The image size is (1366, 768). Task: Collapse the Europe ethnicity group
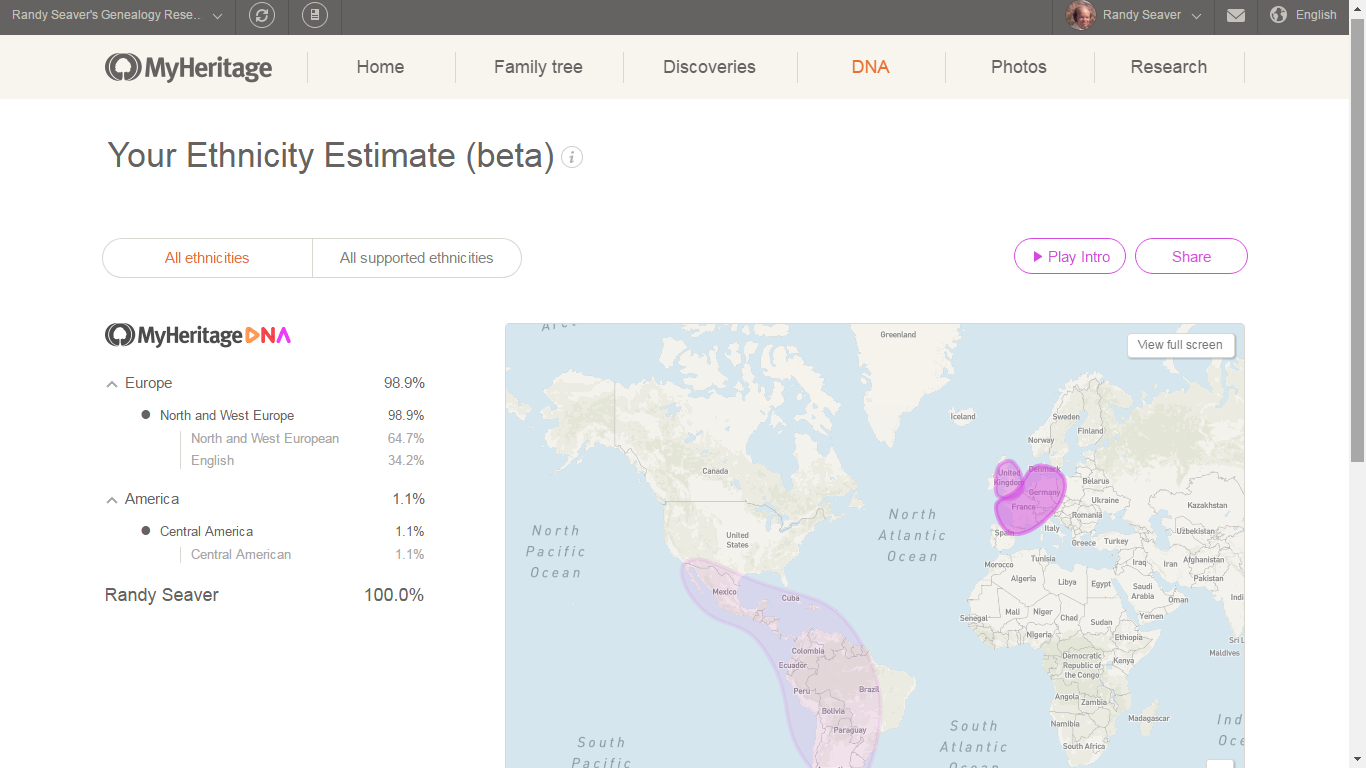tap(112, 384)
